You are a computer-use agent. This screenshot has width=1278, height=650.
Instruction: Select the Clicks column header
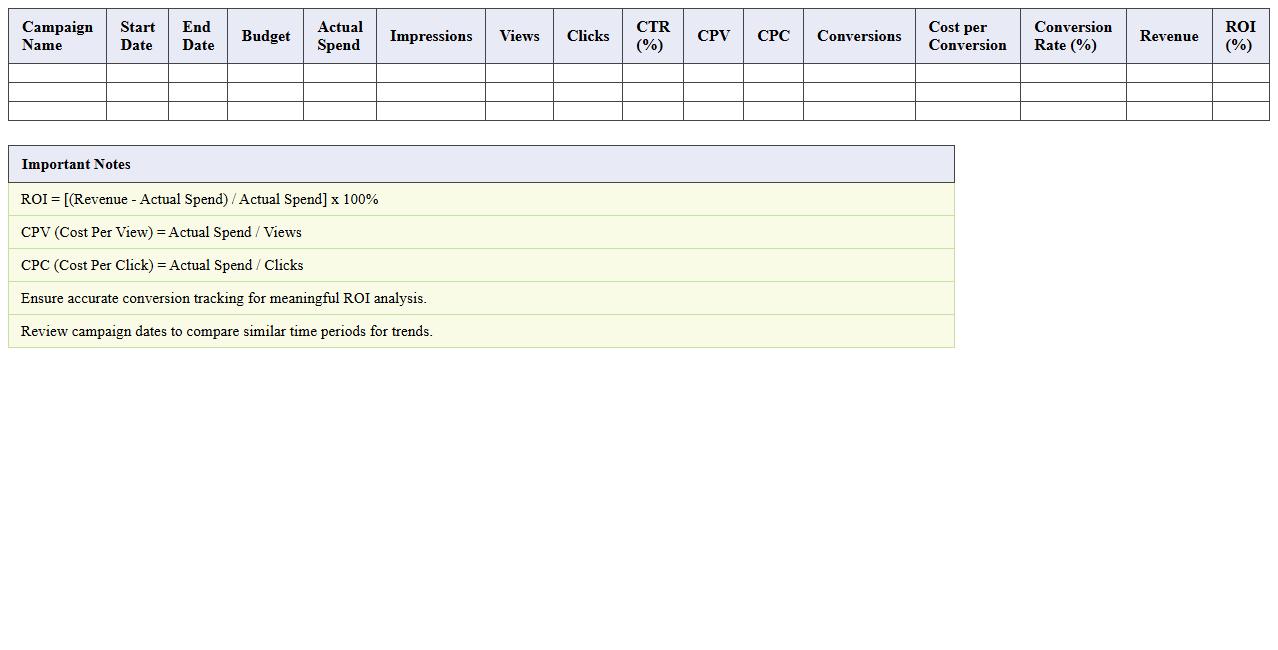[587, 36]
